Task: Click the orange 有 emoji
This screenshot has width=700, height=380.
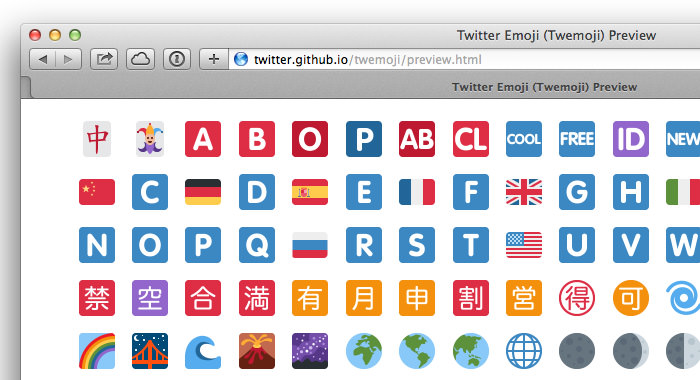Action: coord(310,298)
